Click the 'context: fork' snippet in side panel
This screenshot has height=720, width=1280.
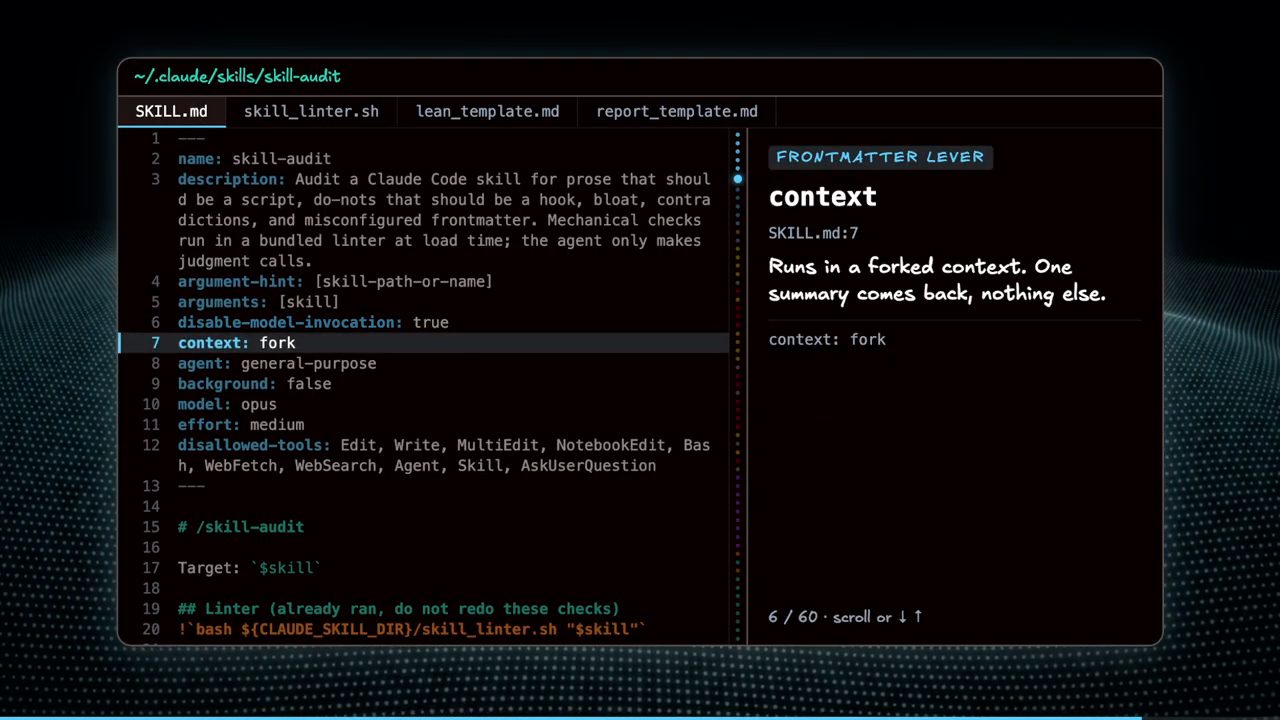point(827,339)
